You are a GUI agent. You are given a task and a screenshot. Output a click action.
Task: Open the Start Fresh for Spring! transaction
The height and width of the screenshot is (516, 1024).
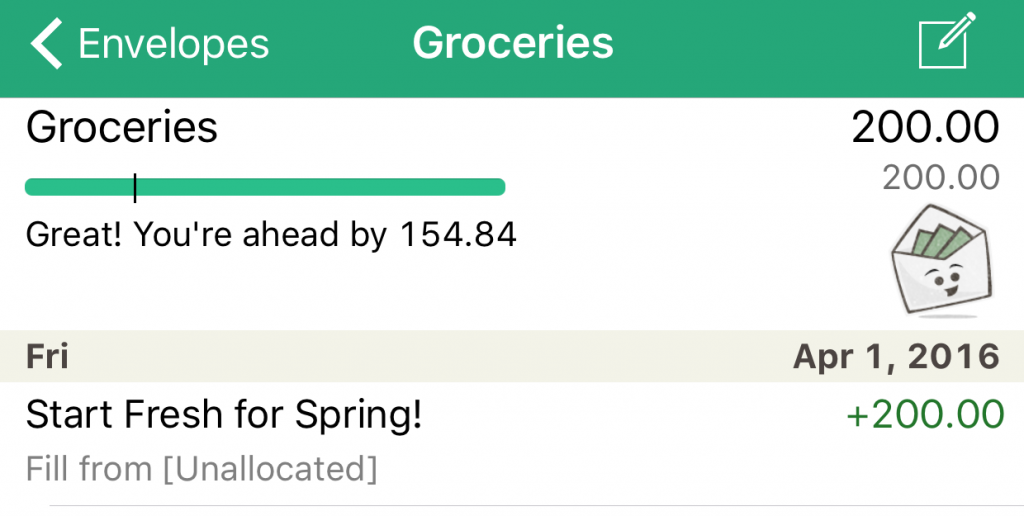tap(512, 443)
